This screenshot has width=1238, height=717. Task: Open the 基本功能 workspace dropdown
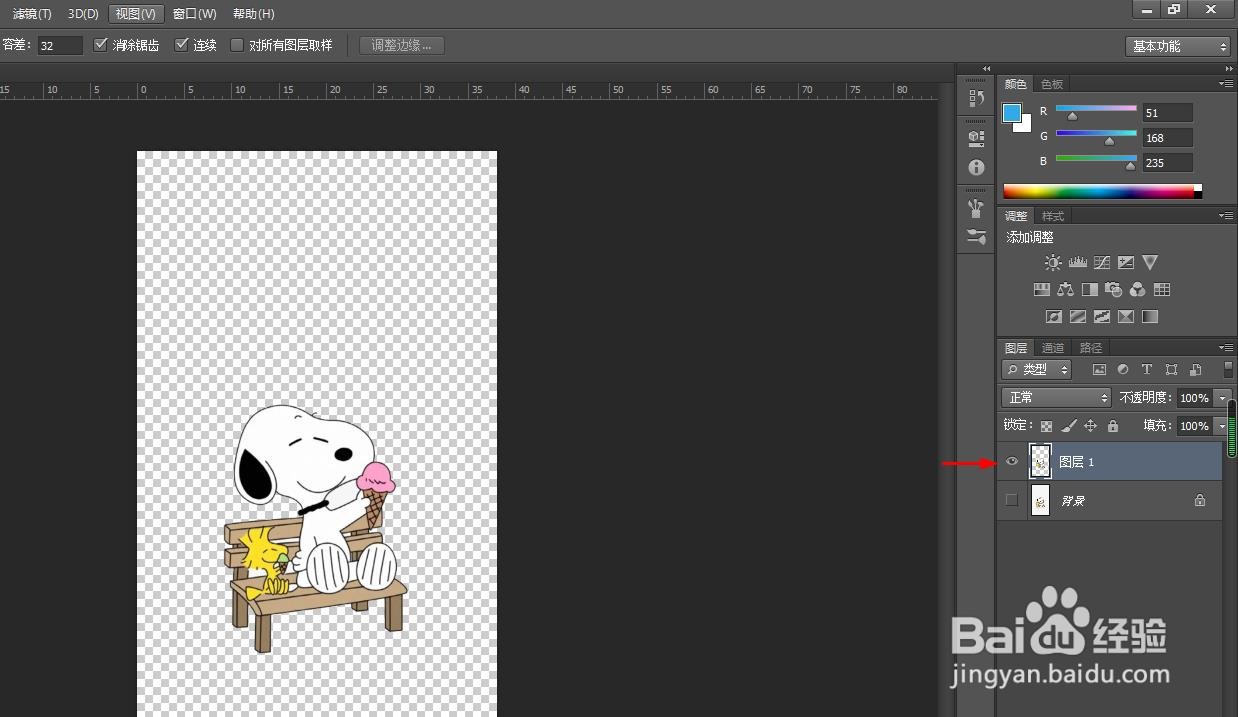point(1178,46)
